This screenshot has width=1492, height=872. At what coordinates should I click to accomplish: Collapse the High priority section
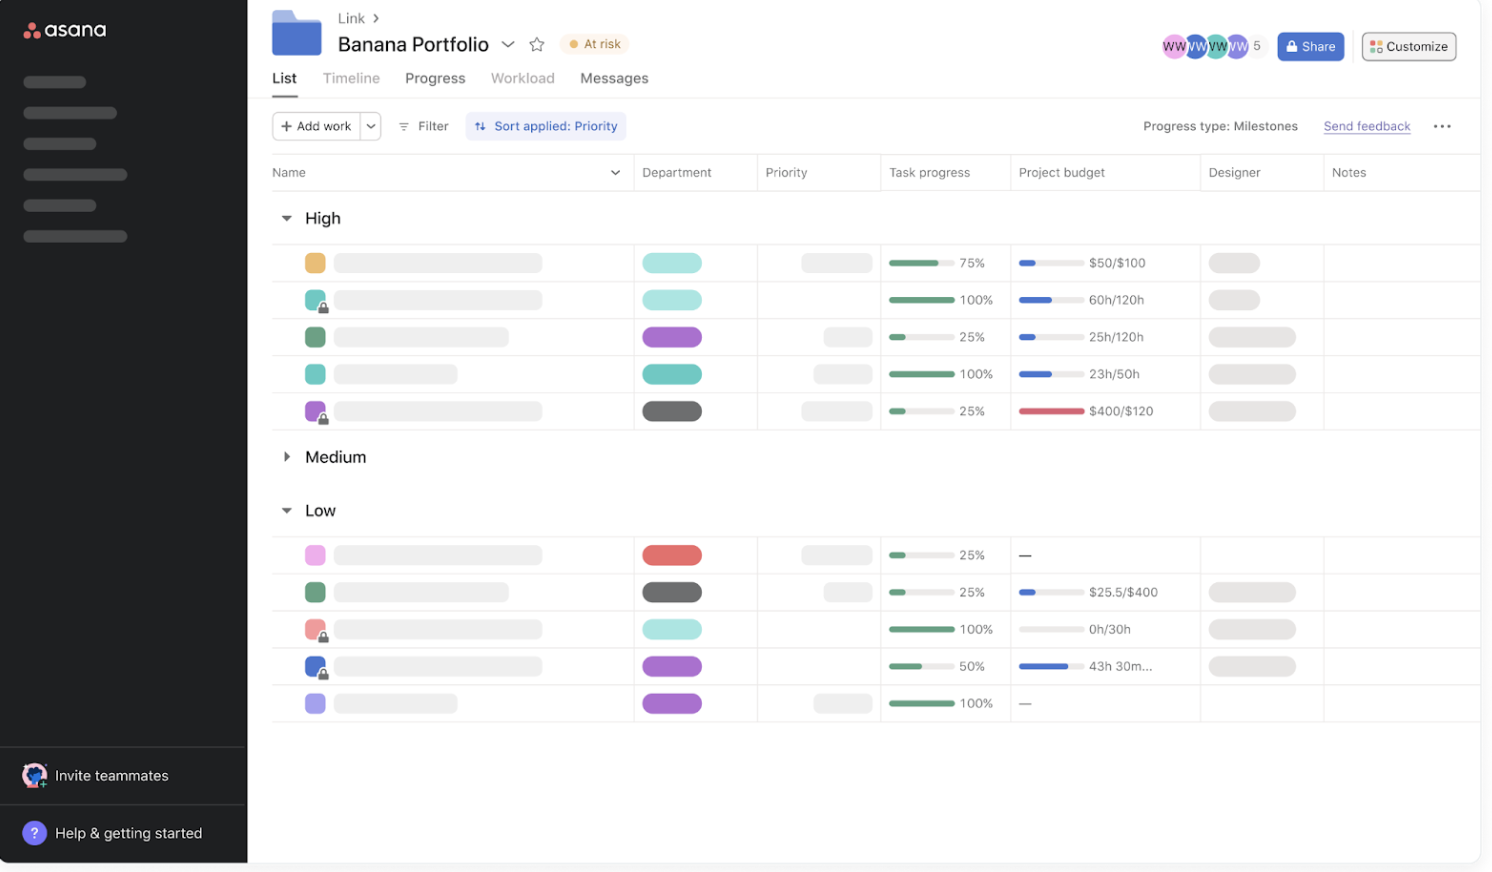coord(287,218)
